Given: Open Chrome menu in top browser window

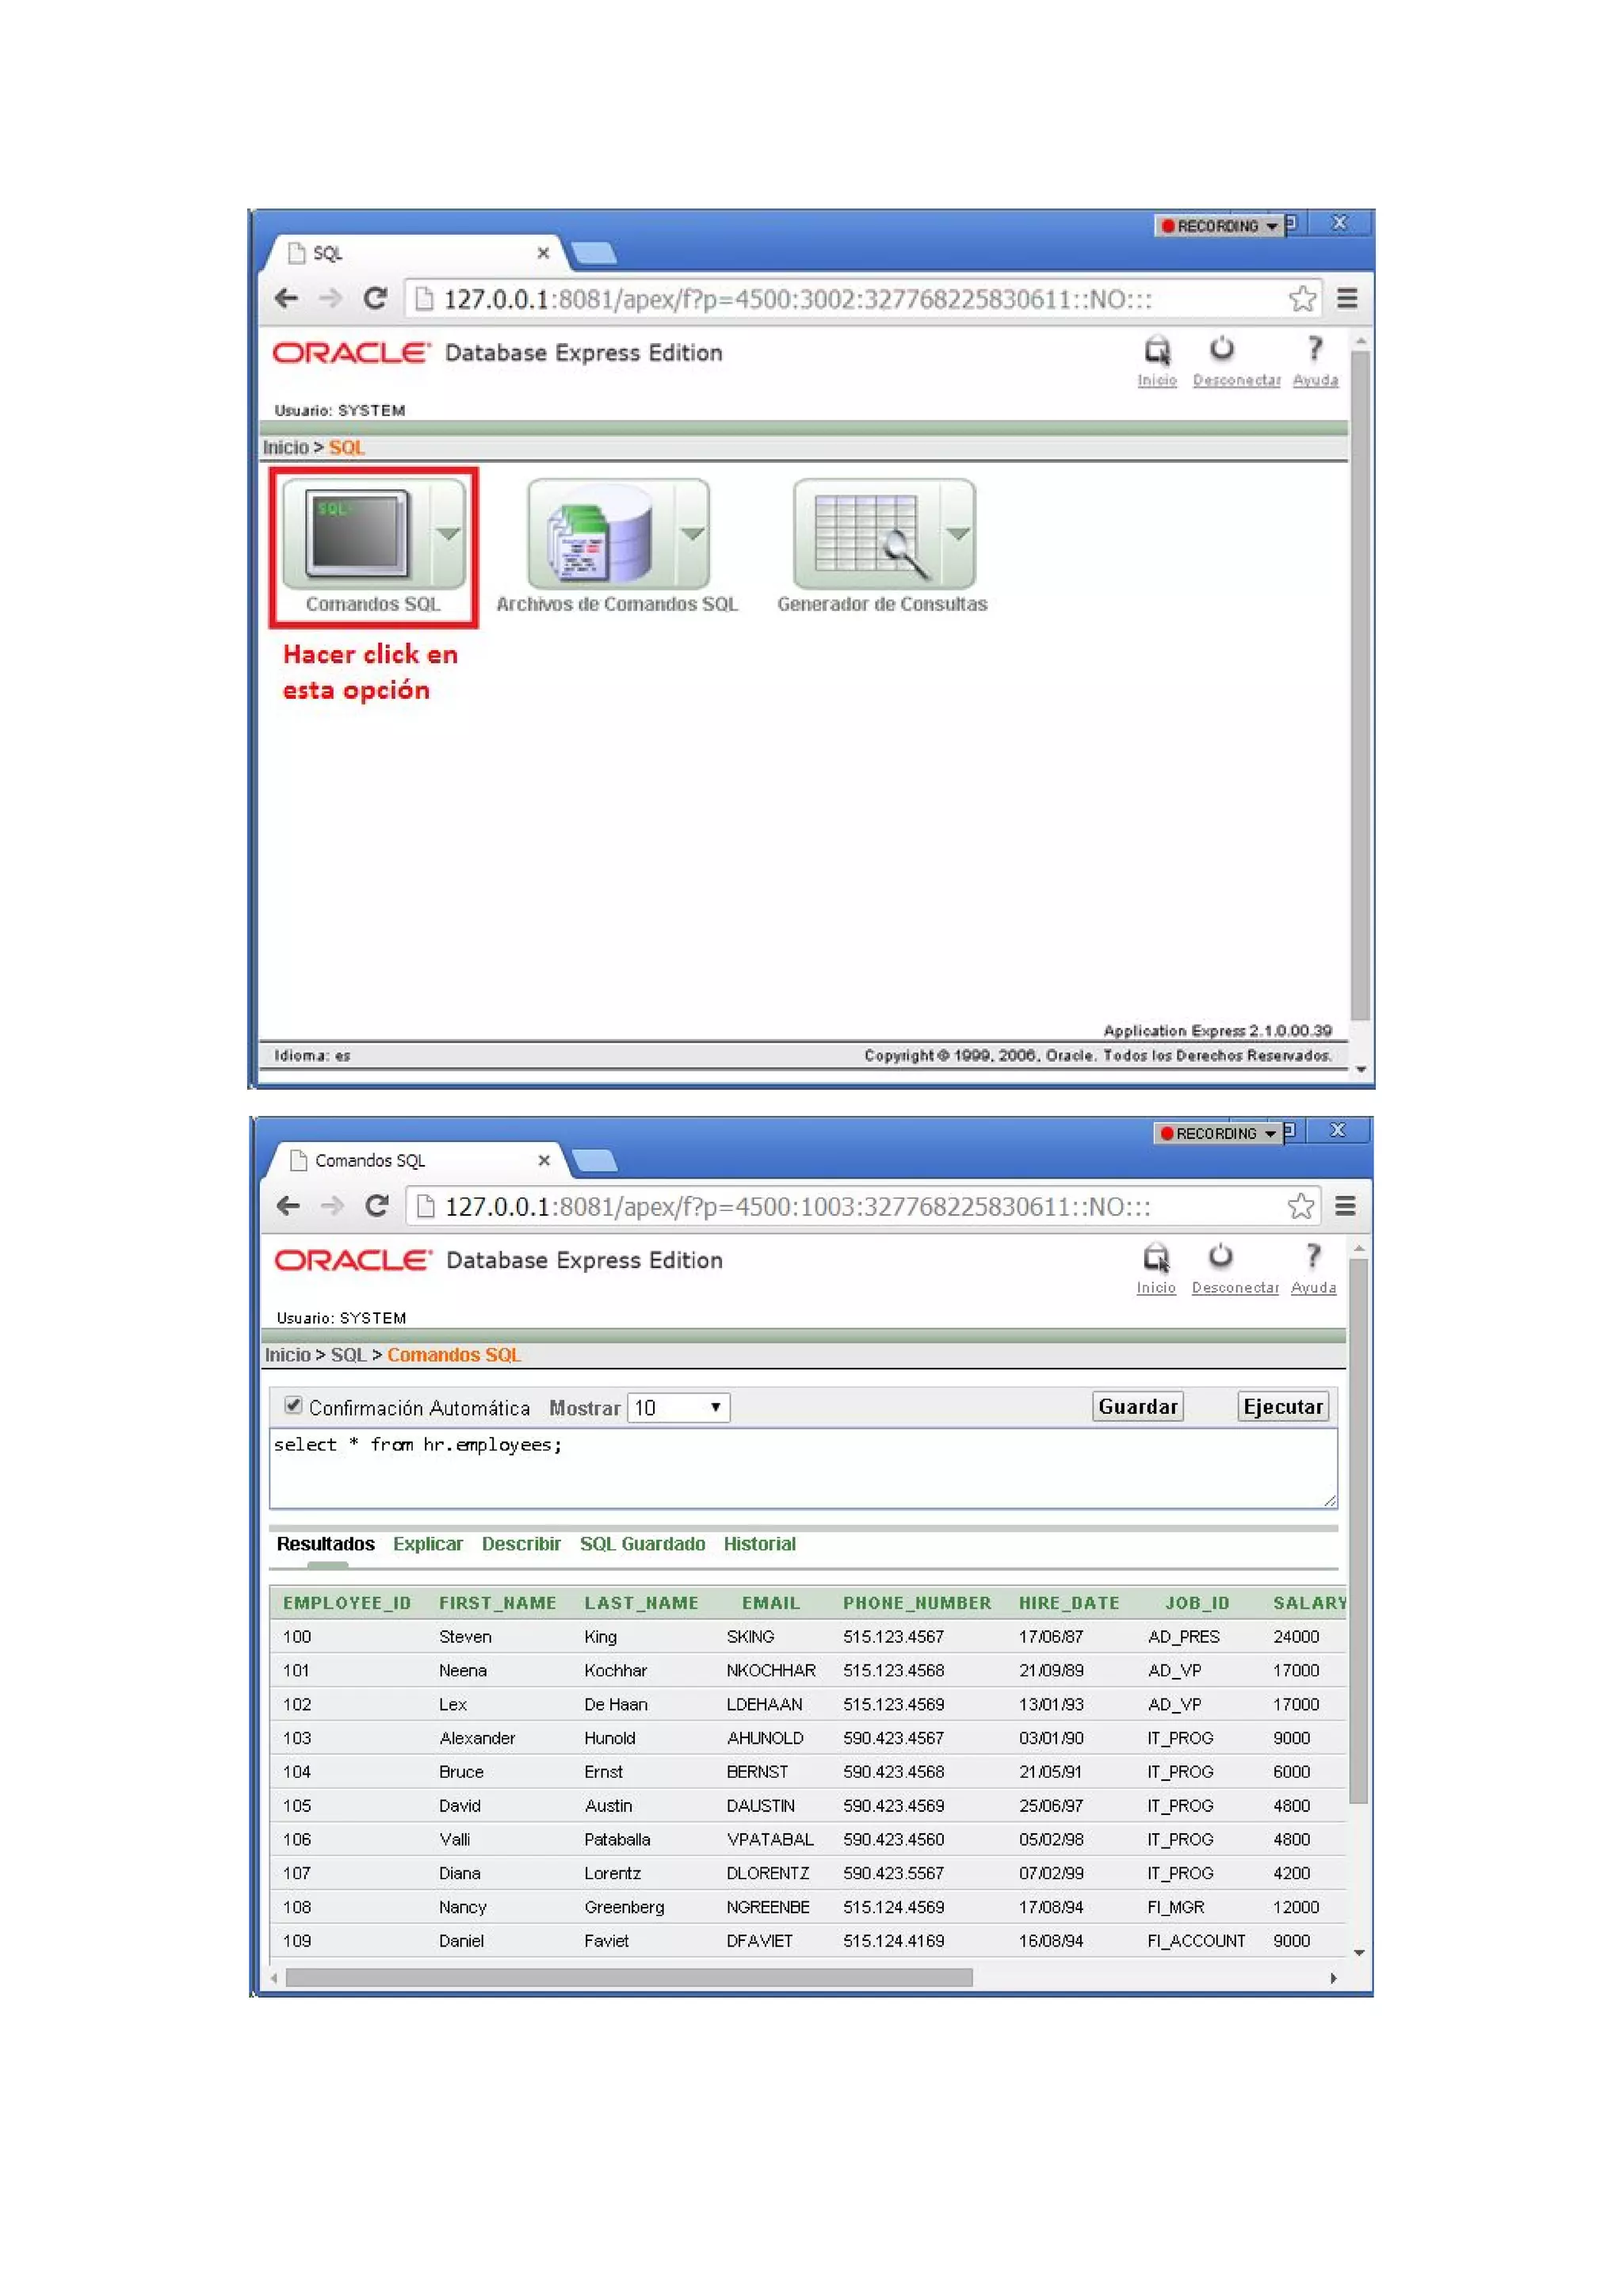Looking at the screenshot, I should click(x=1346, y=298).
